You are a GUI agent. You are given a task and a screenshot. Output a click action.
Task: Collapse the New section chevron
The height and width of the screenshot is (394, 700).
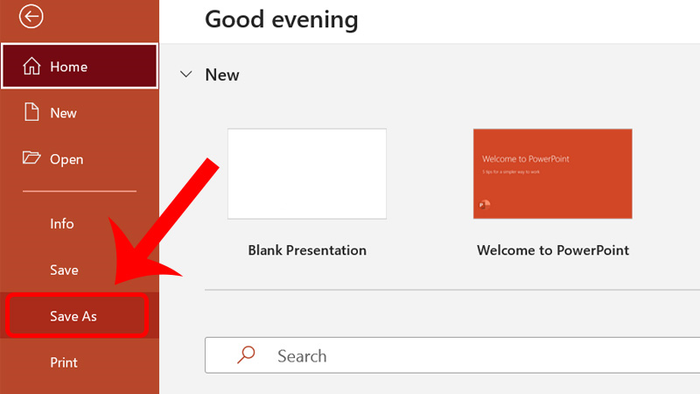click(x=186, y=74)
